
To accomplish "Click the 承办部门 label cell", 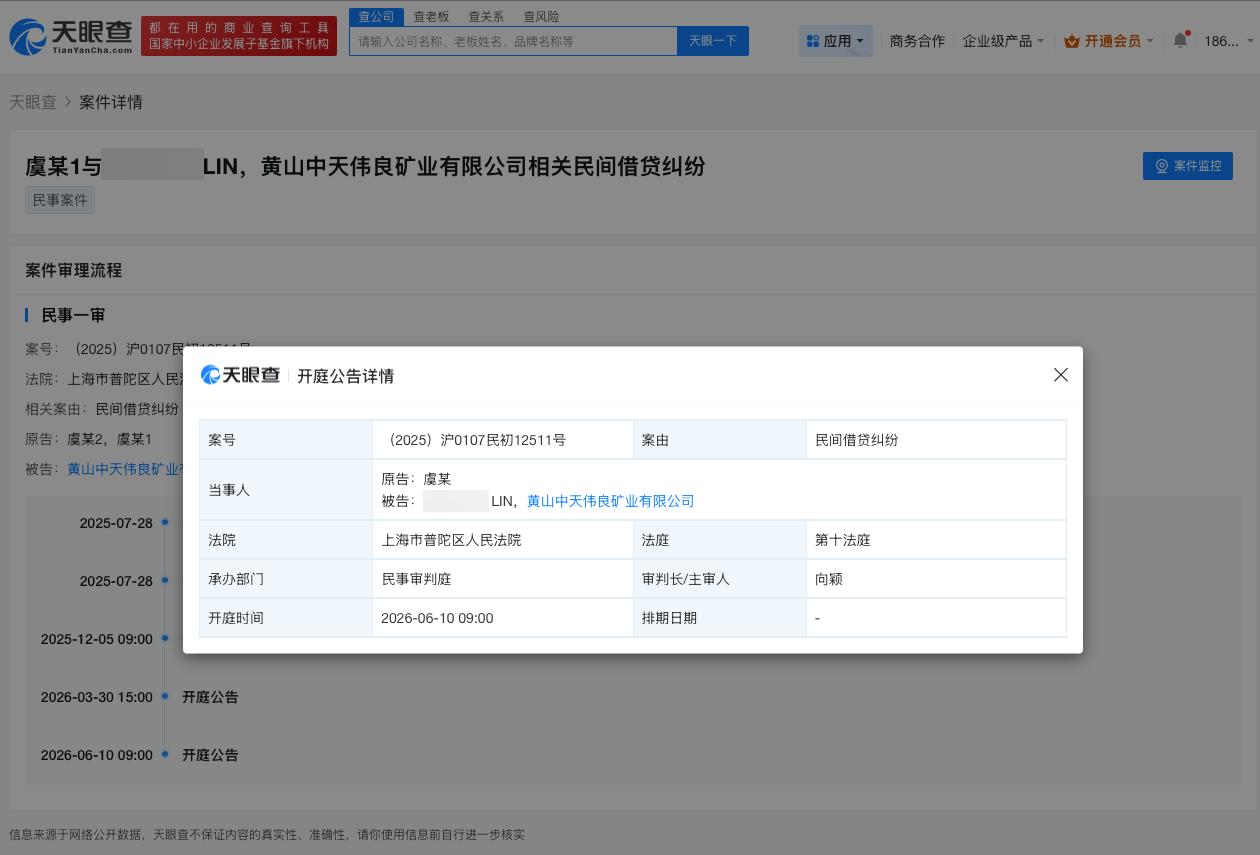I will coord(286,579).
